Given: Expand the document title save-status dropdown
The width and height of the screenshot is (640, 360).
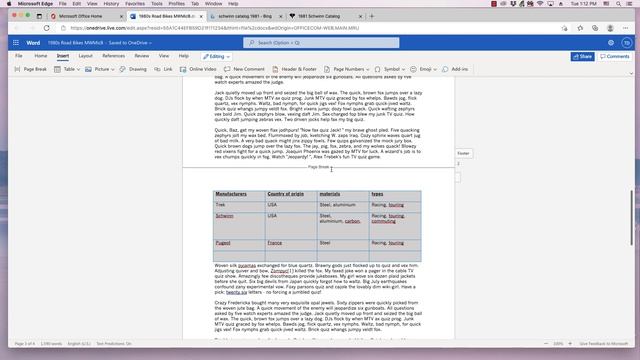Looking at the screenshot, I should coord(150,43).
